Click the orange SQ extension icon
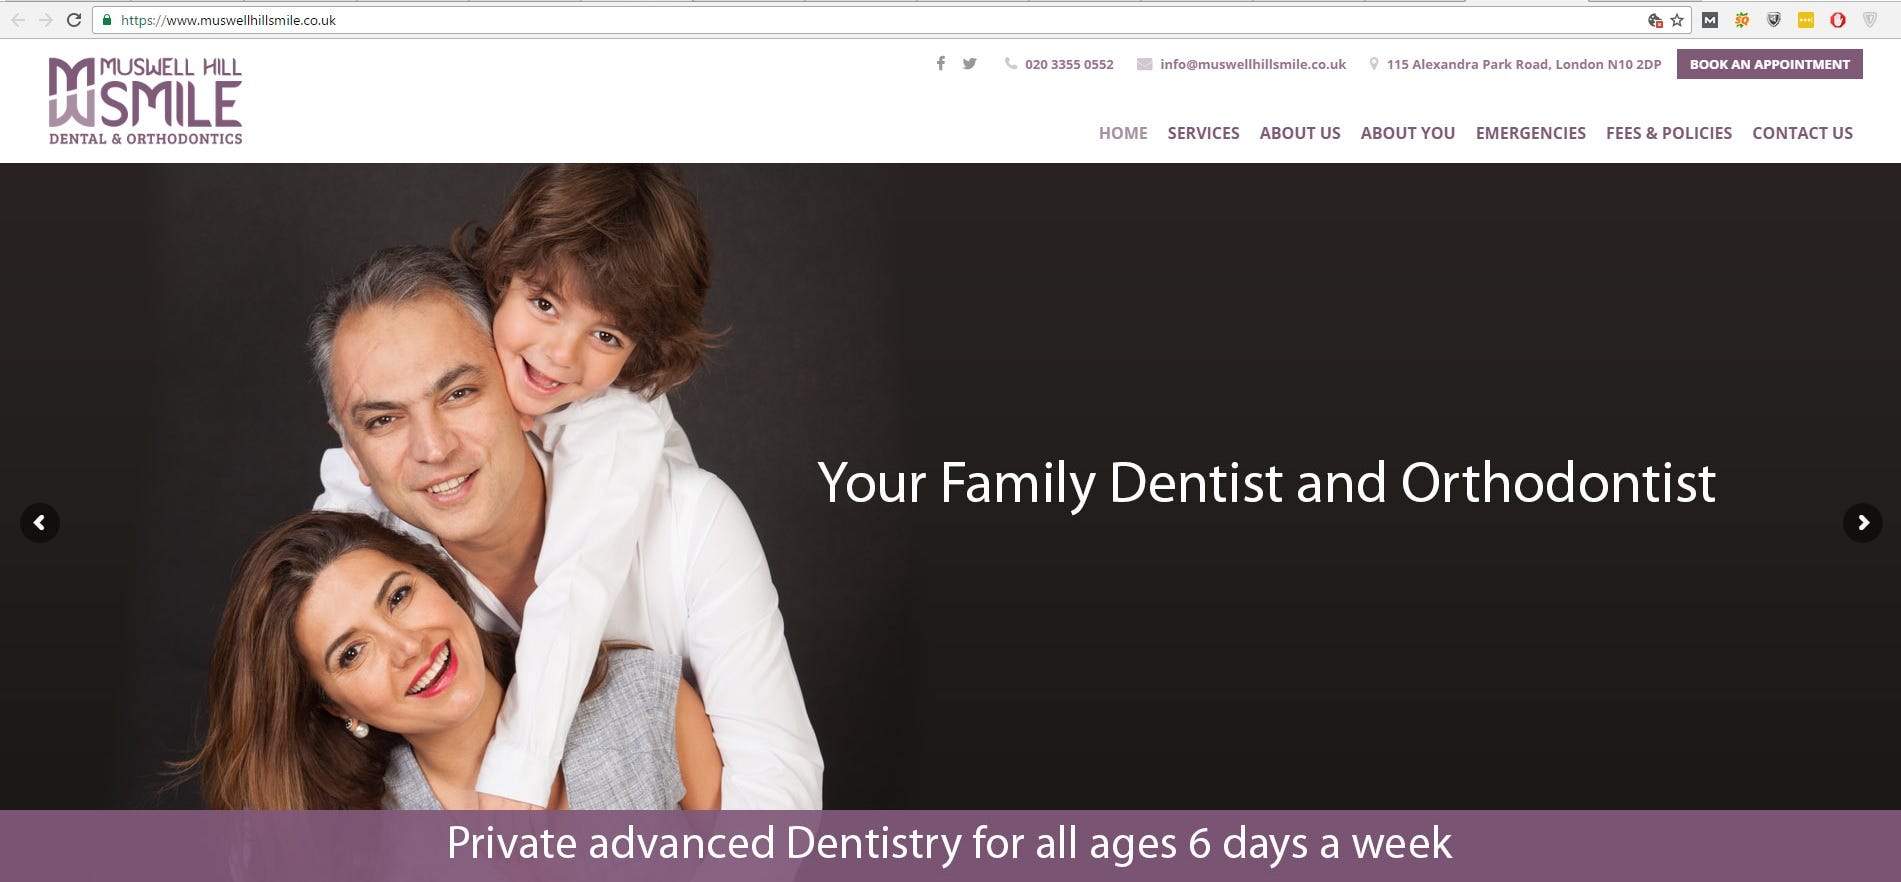This screenshot has height=882, width=1901. 1742,20
